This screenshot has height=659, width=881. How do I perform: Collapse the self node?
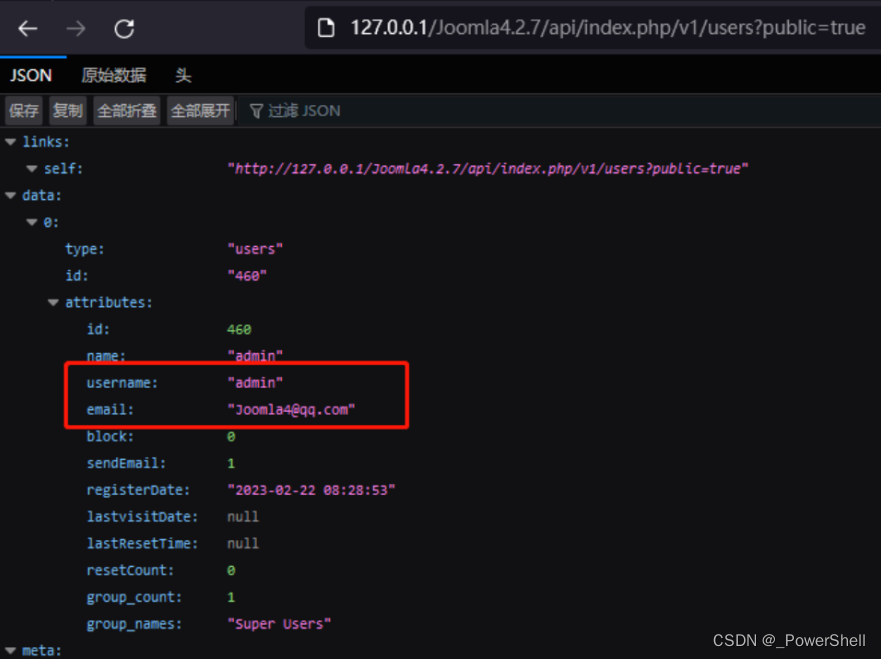pyautogui.click(x=31, y=169)
